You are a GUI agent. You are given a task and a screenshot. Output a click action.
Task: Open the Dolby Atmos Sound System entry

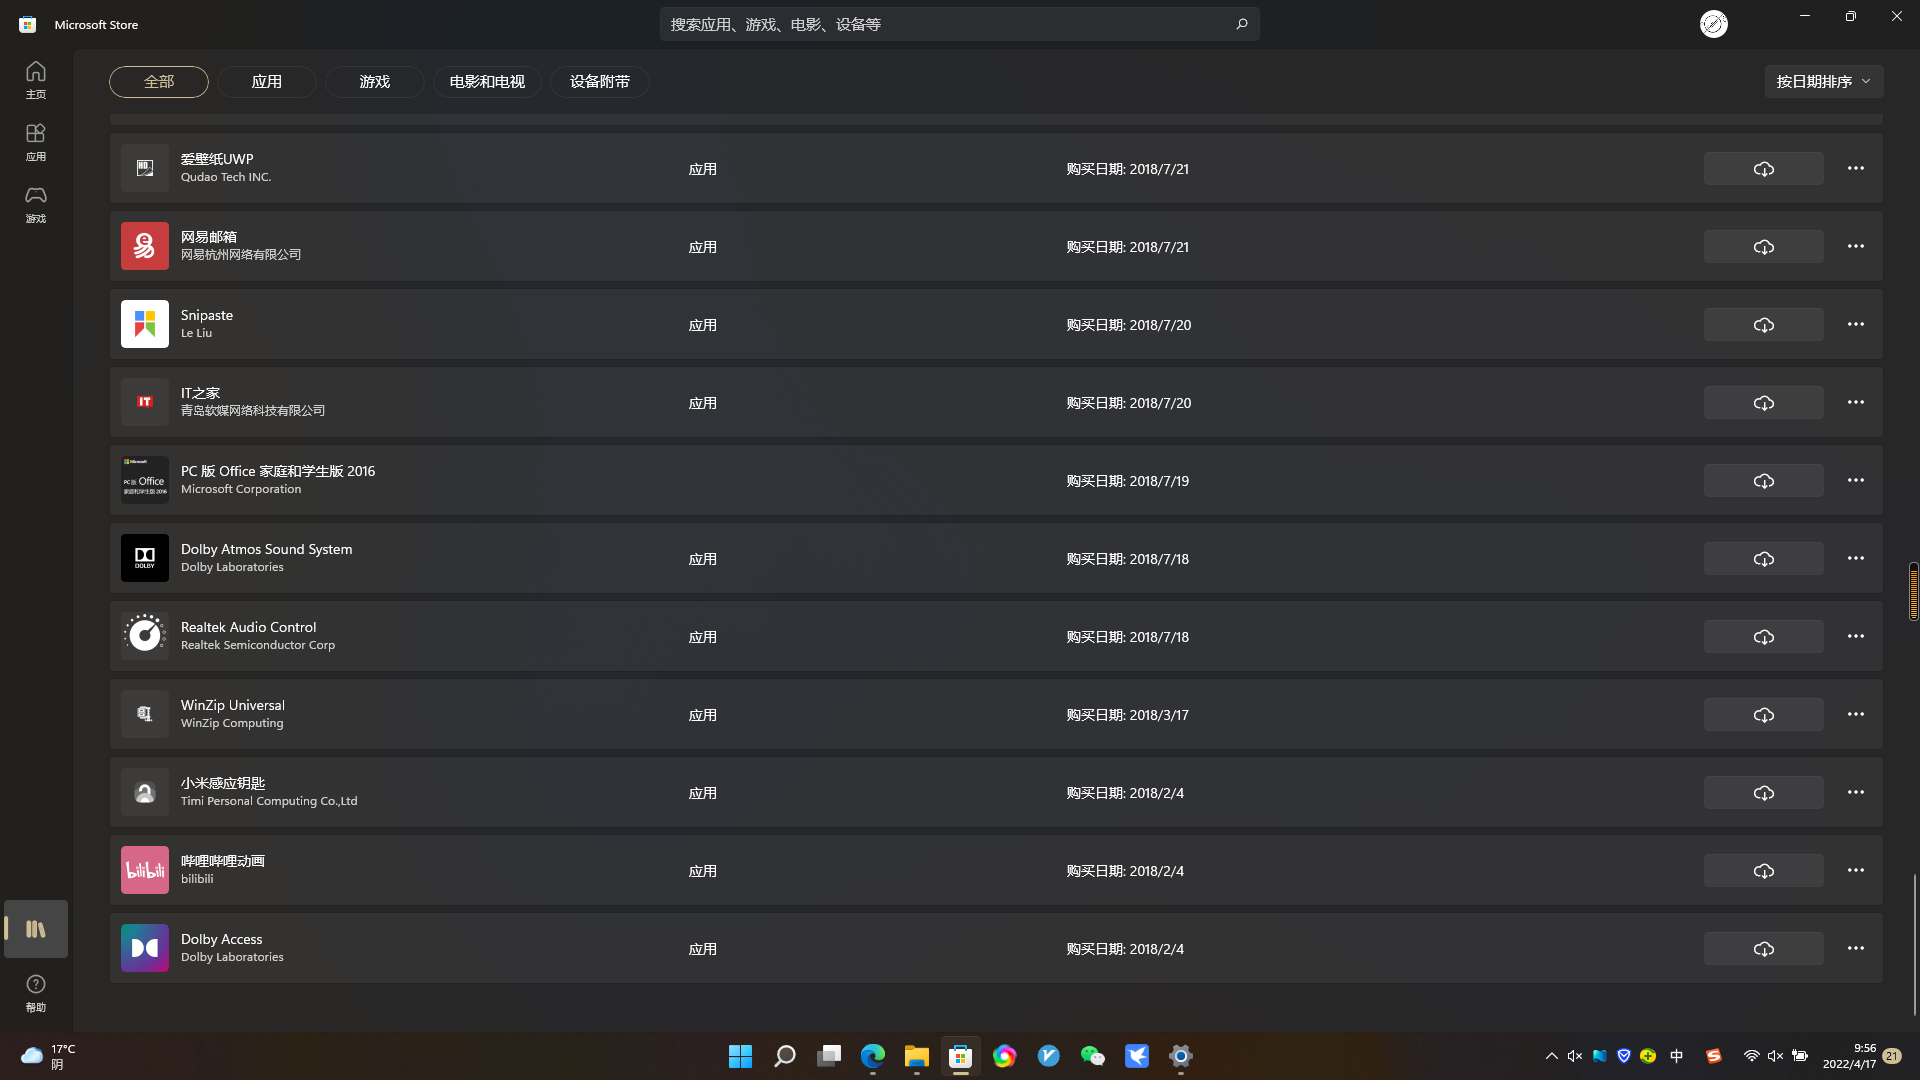(x=266, y=550)
